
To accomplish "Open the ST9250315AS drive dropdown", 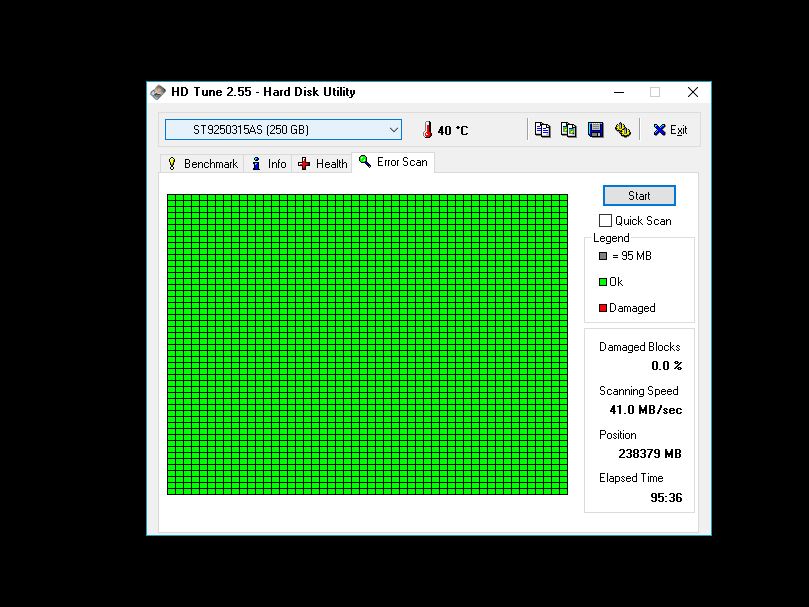I will point(283,130).
